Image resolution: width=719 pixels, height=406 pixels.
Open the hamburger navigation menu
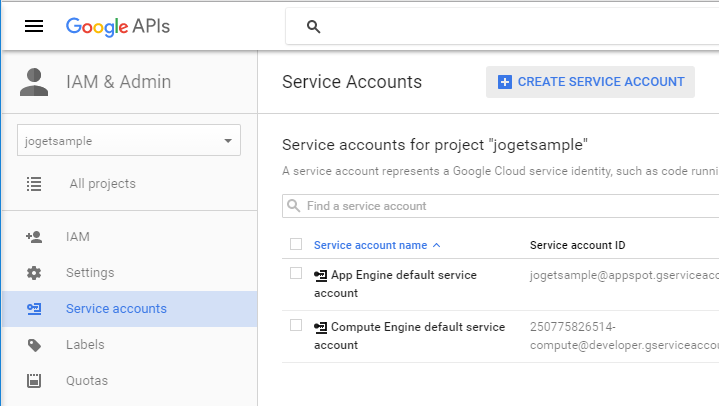tap(34, 26)
